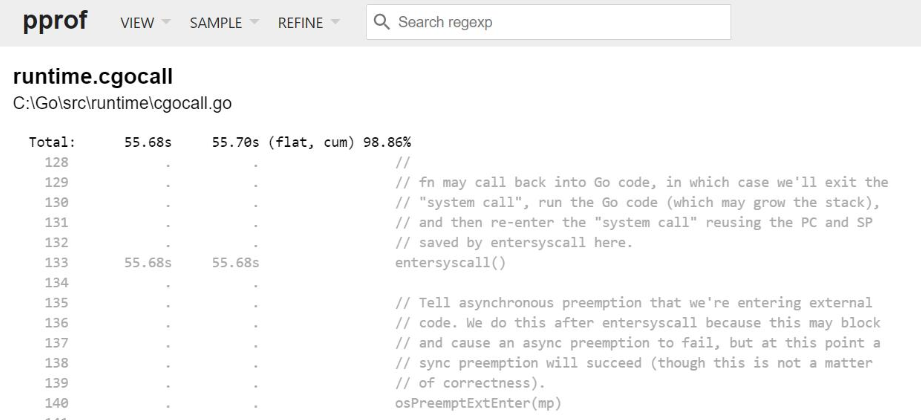Click line number 140
Screen dimensions: 921x420
56,403
